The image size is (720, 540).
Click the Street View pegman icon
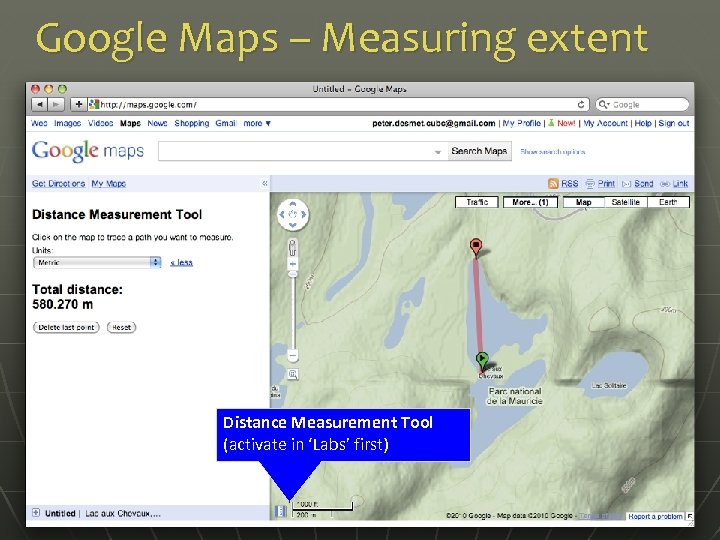point(292,248)
